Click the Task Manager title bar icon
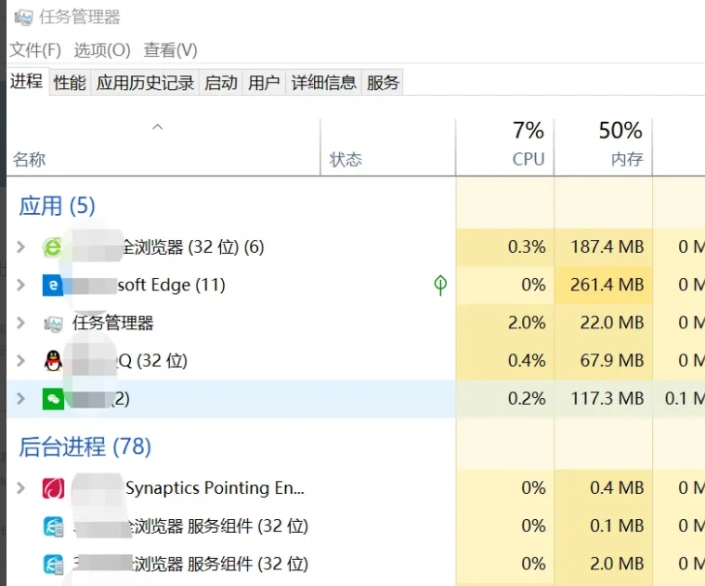705x586 pixels. (22, 16)
